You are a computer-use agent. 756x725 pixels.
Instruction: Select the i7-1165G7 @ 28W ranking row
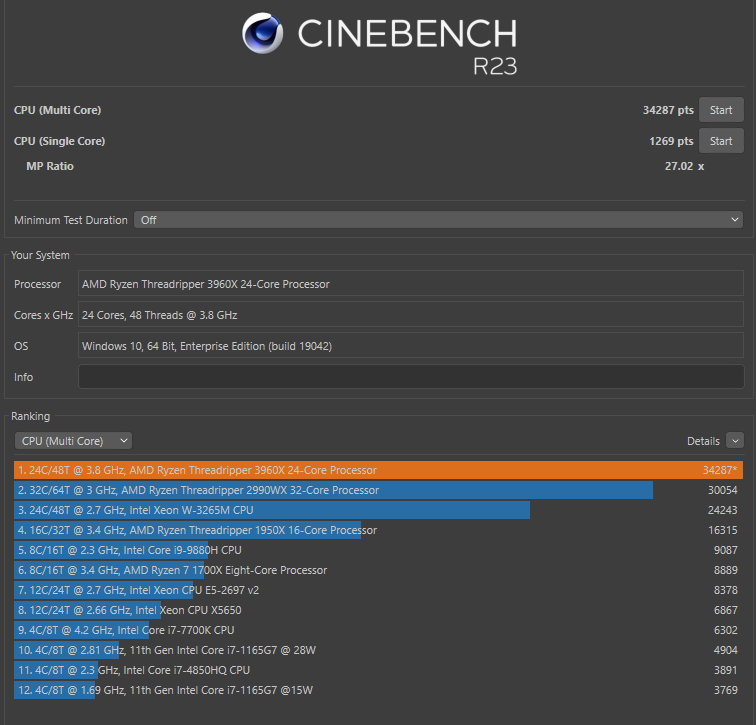(x=378, y=650)
